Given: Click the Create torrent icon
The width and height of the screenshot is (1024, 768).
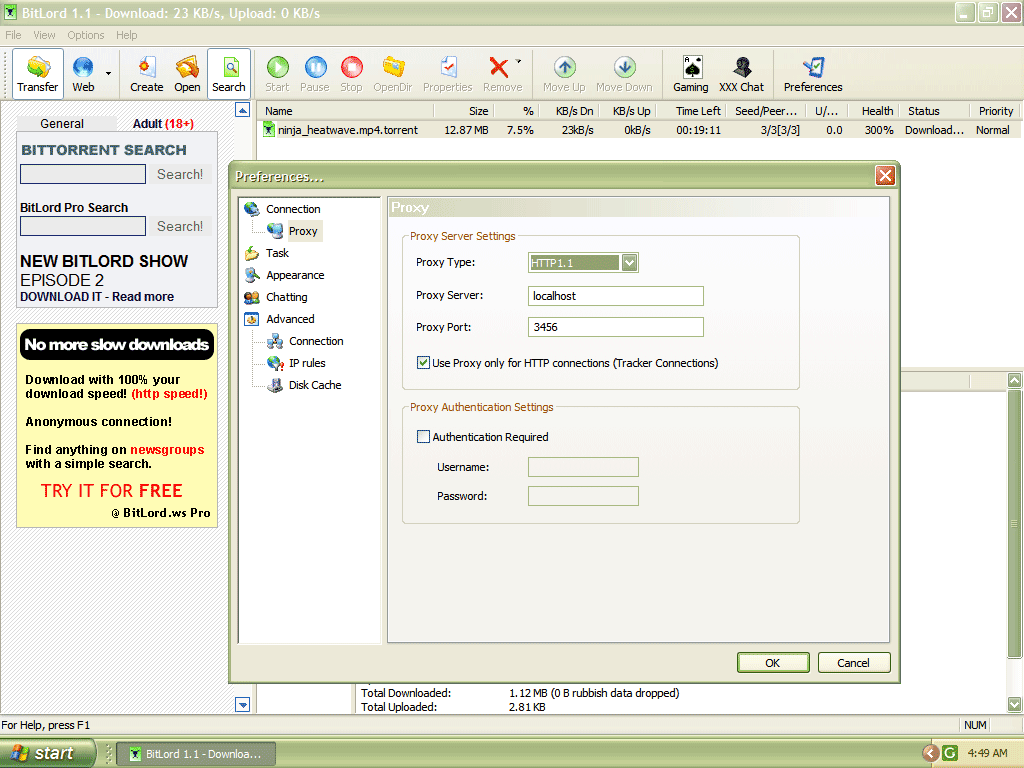Looking at the screenshot, I should [x=146, y=74].
